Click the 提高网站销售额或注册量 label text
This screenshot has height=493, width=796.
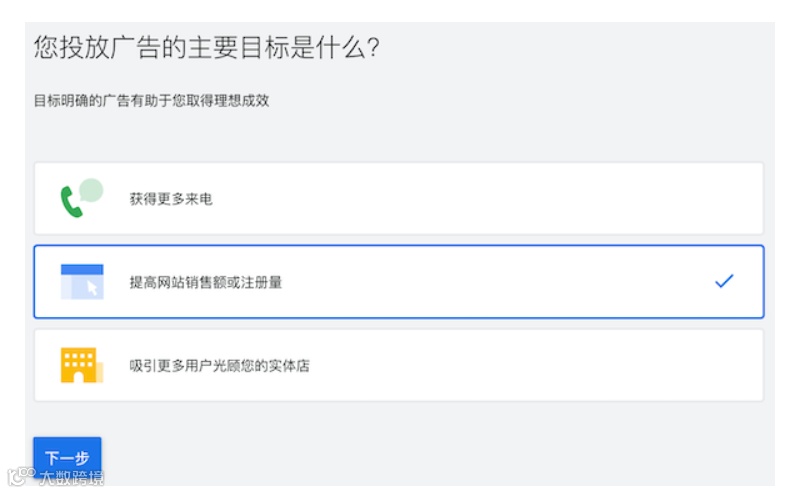tap(206, 282)
